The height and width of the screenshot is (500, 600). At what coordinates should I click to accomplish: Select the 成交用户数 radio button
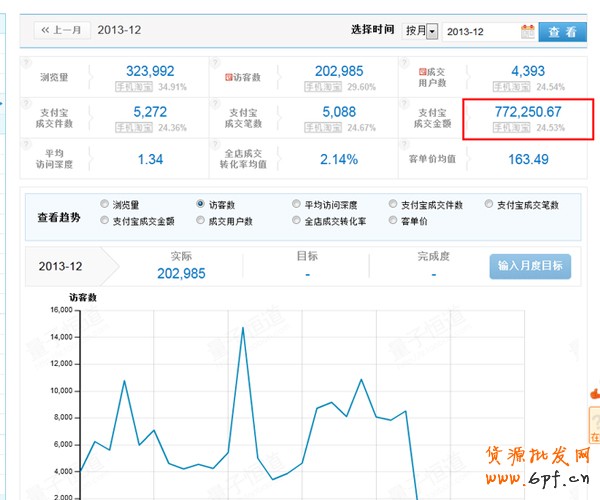pyautogui.click(x=200, y=220)
